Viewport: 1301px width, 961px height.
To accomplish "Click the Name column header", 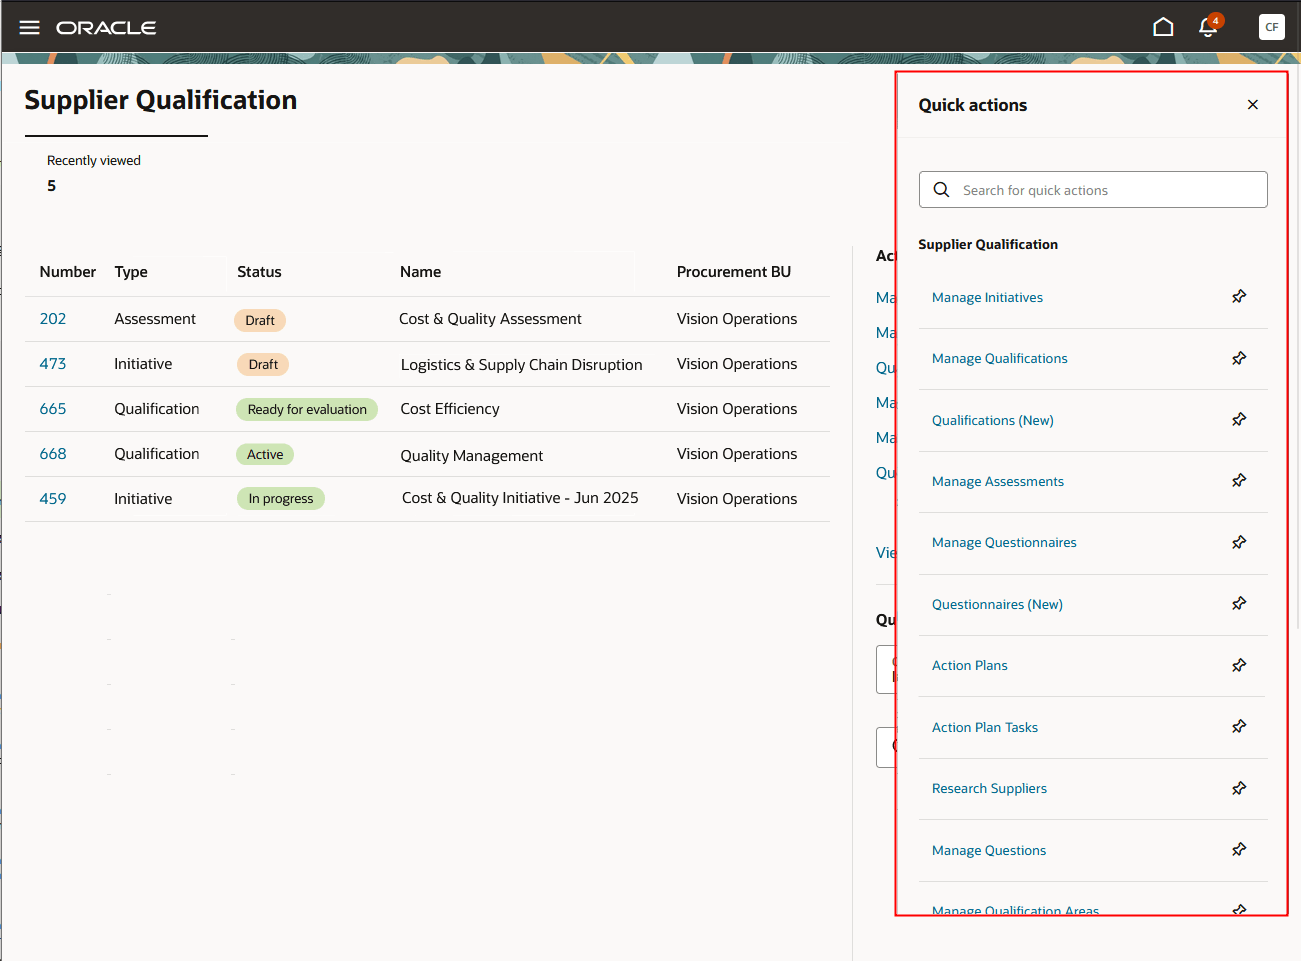I will pyautogui.click(x=420, y=272).
